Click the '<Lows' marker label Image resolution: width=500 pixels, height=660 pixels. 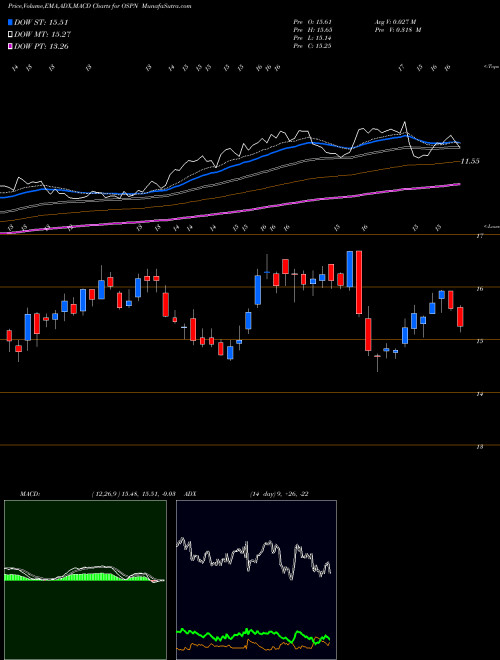(492, 226)
